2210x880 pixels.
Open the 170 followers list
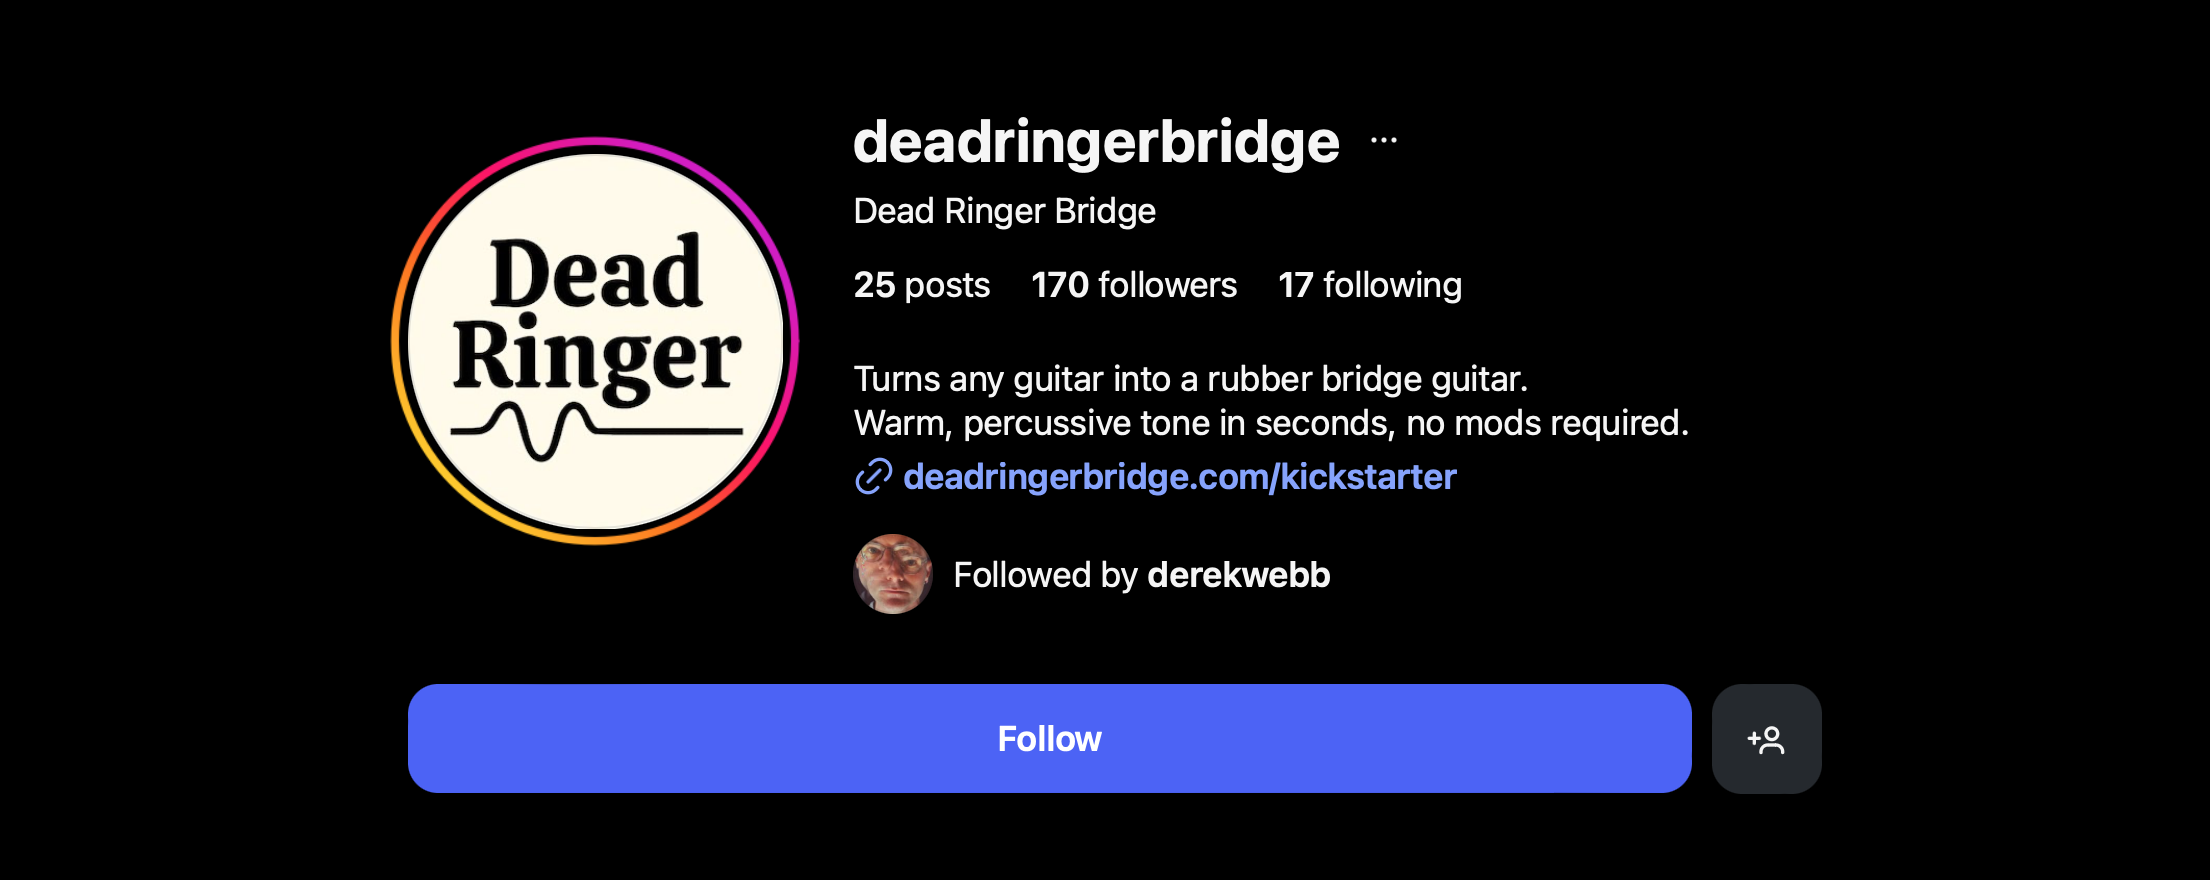(x=1134, y=285)
